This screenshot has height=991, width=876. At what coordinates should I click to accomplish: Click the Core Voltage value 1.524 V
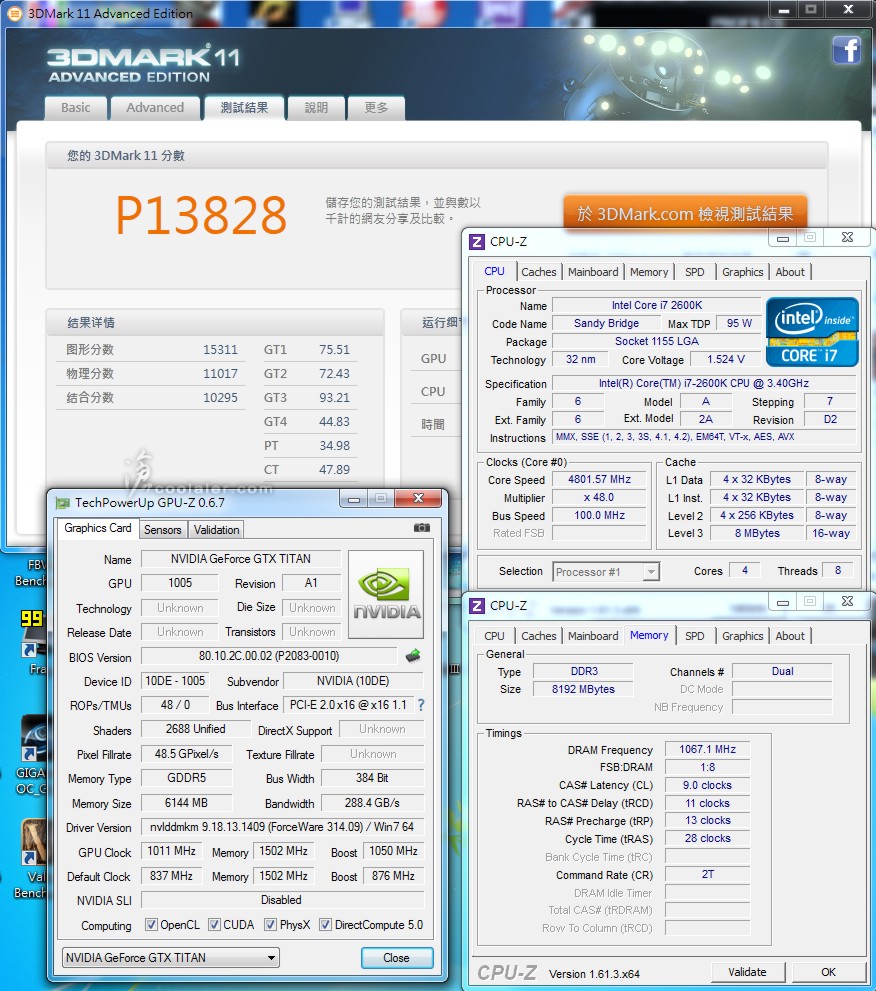[726, 360]
